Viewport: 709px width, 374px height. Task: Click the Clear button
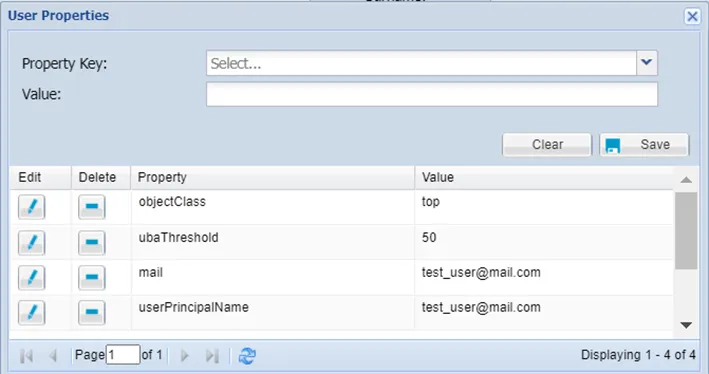[547, 145]
